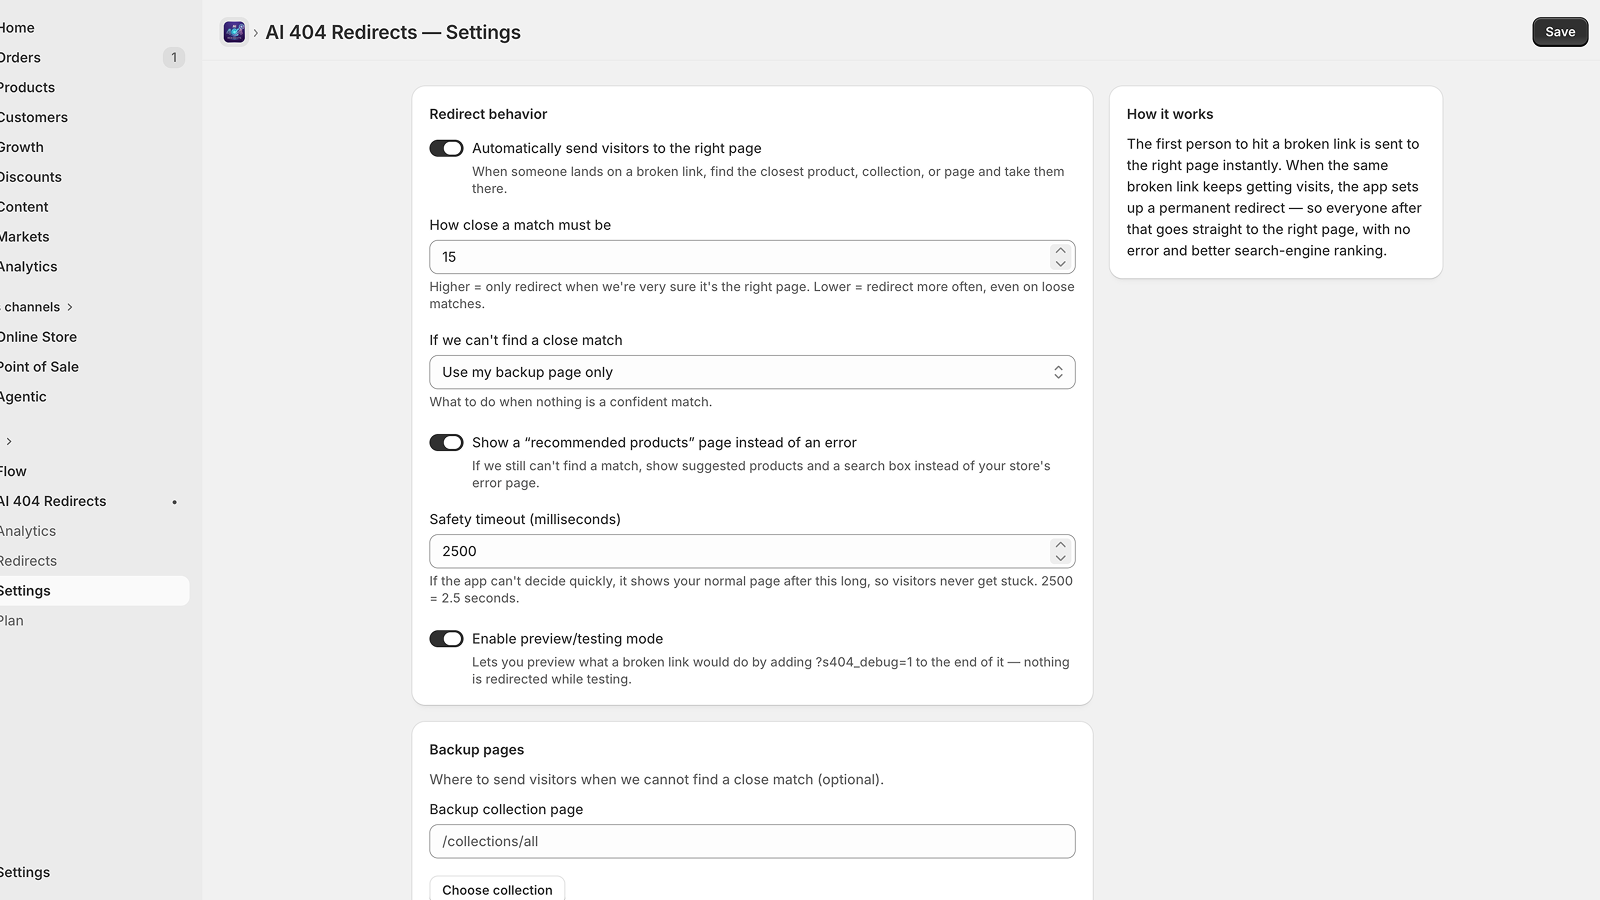This screenshot has width=1600, height=900.
Task: Open the Online Store channel
Action: click(38, 338)
